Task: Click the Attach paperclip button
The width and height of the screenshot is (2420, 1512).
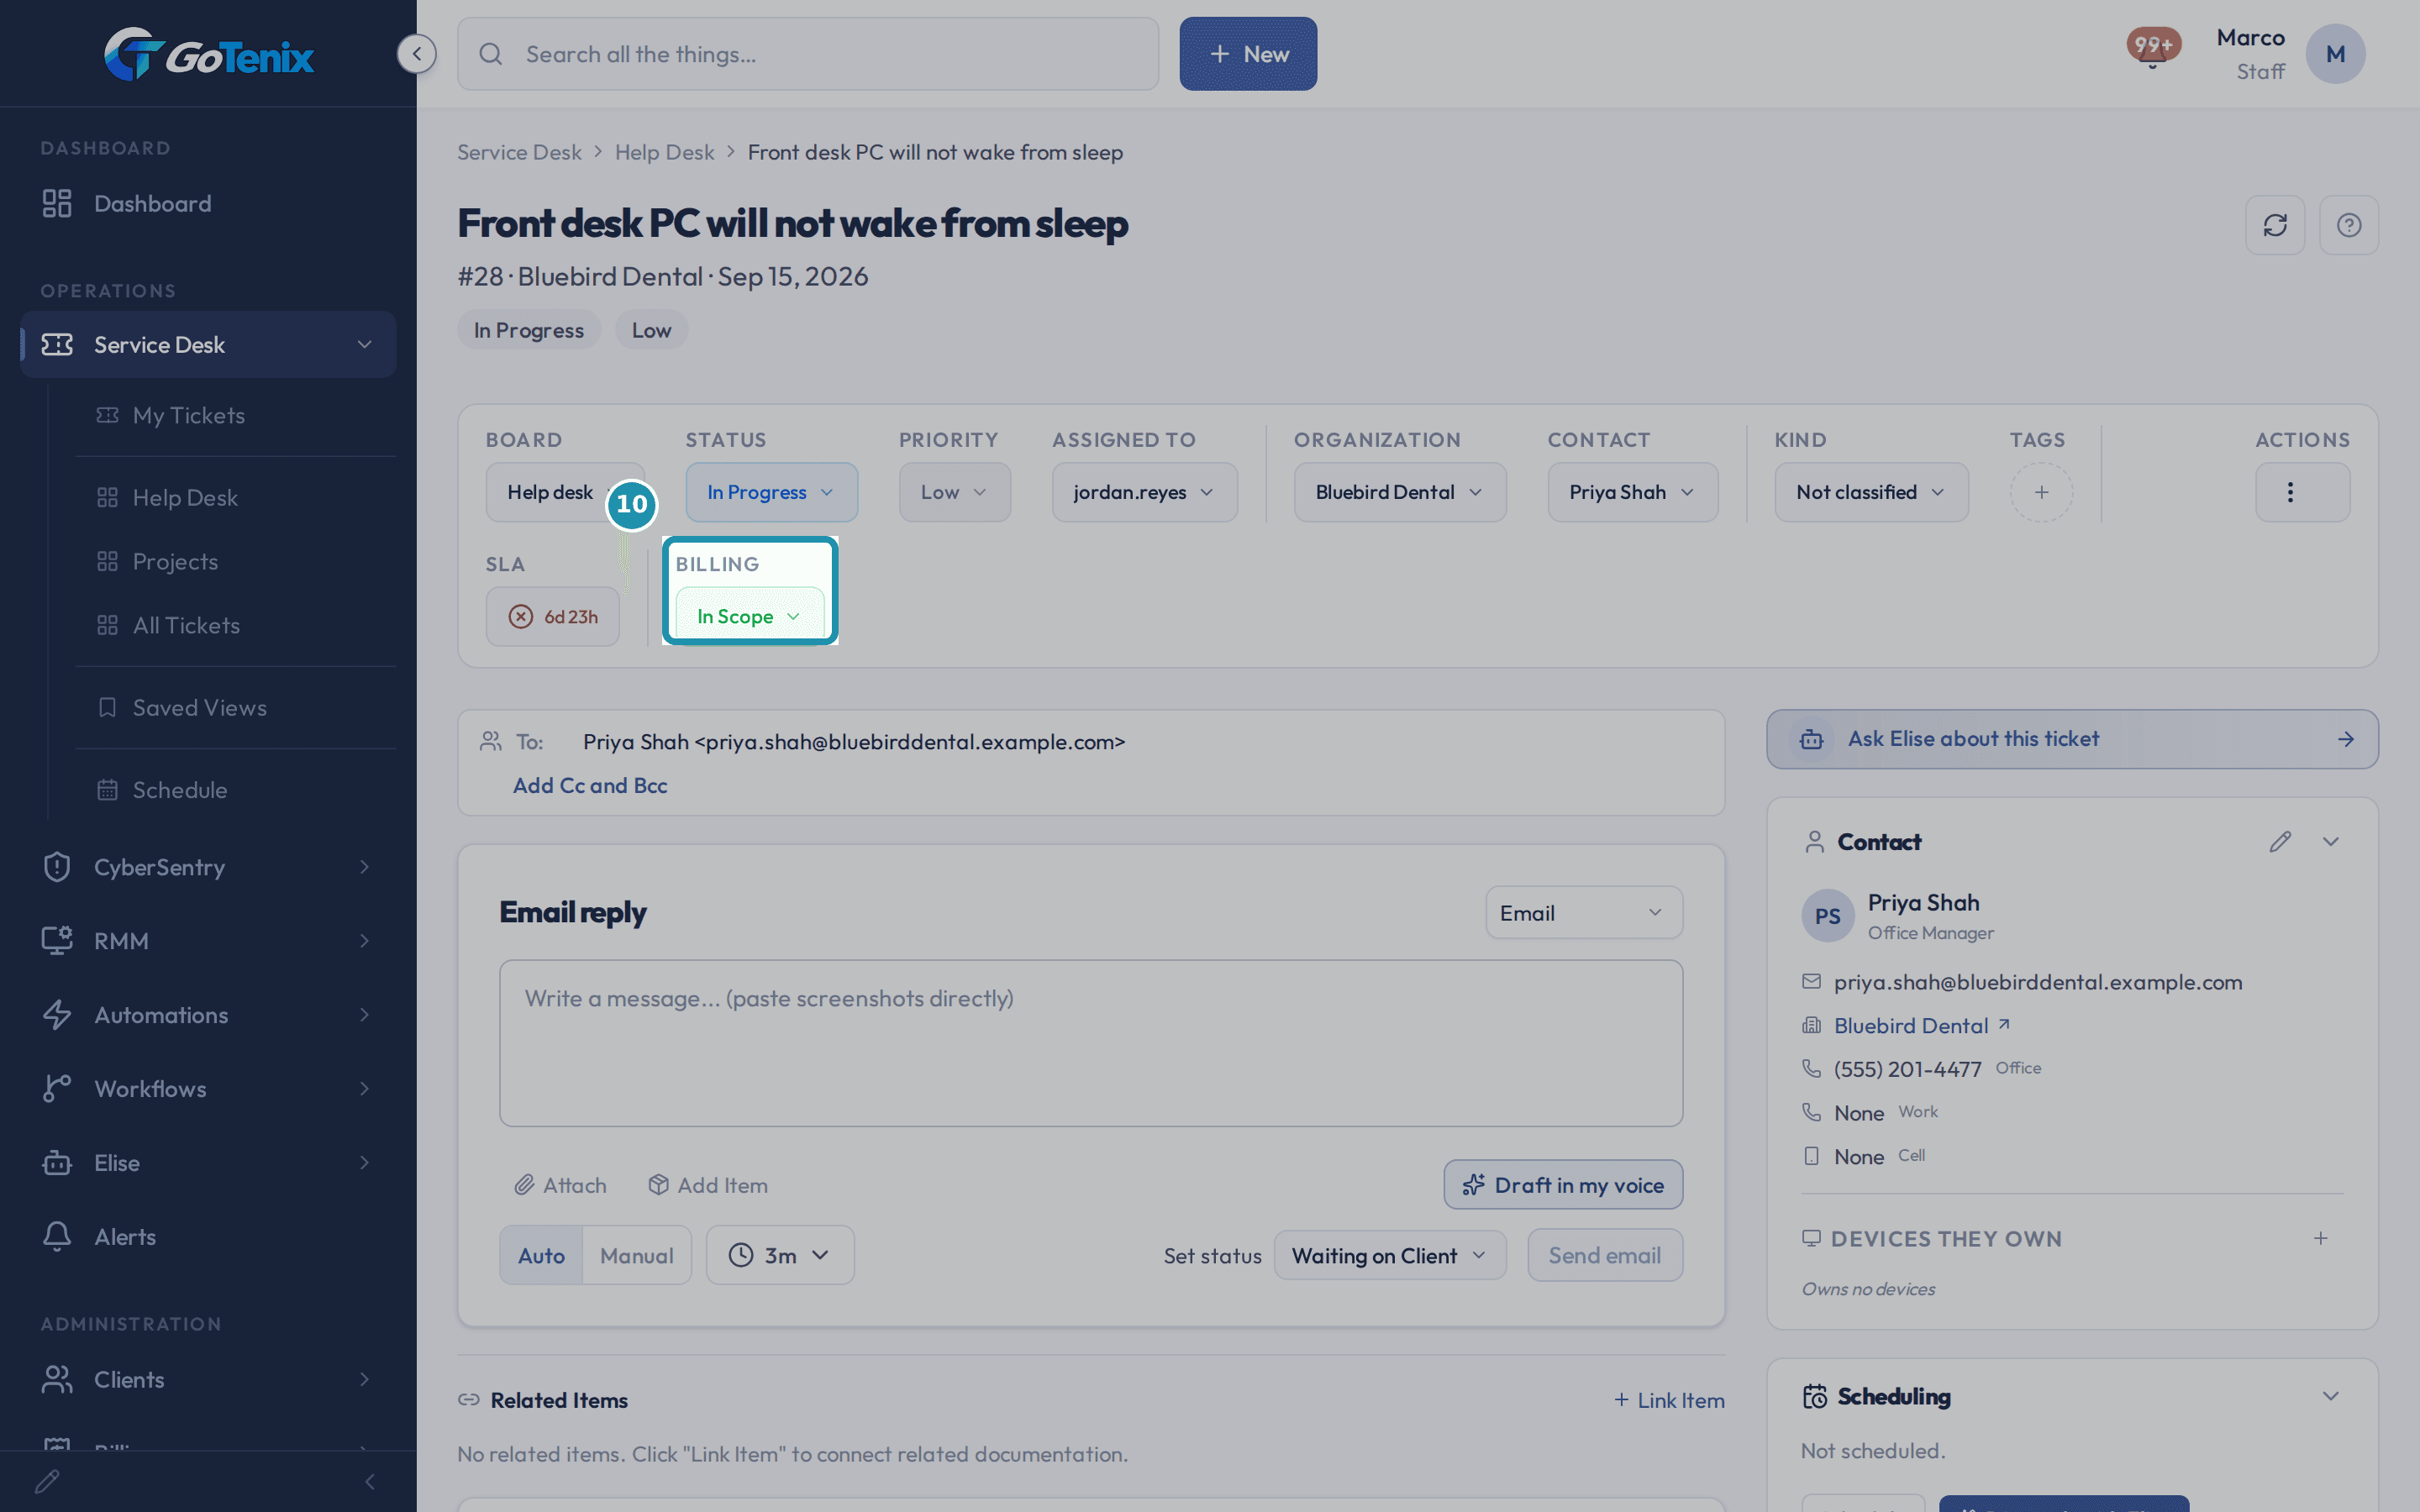Action: [x=560, y=1185]
